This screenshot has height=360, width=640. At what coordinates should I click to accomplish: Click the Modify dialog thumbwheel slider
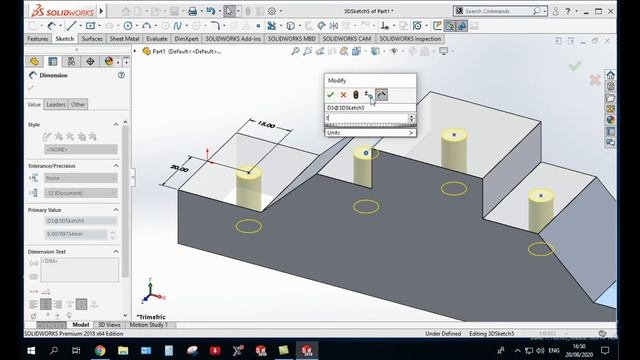(370, 125)
